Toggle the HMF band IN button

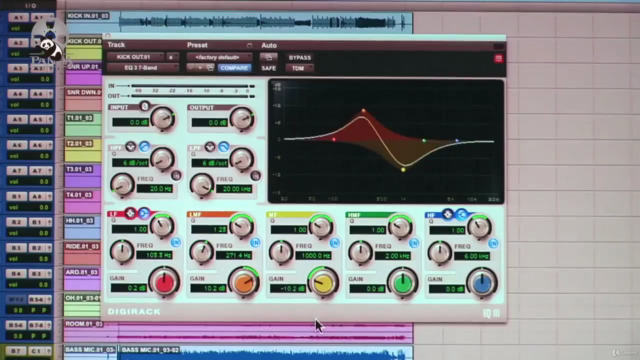(414, 244)
